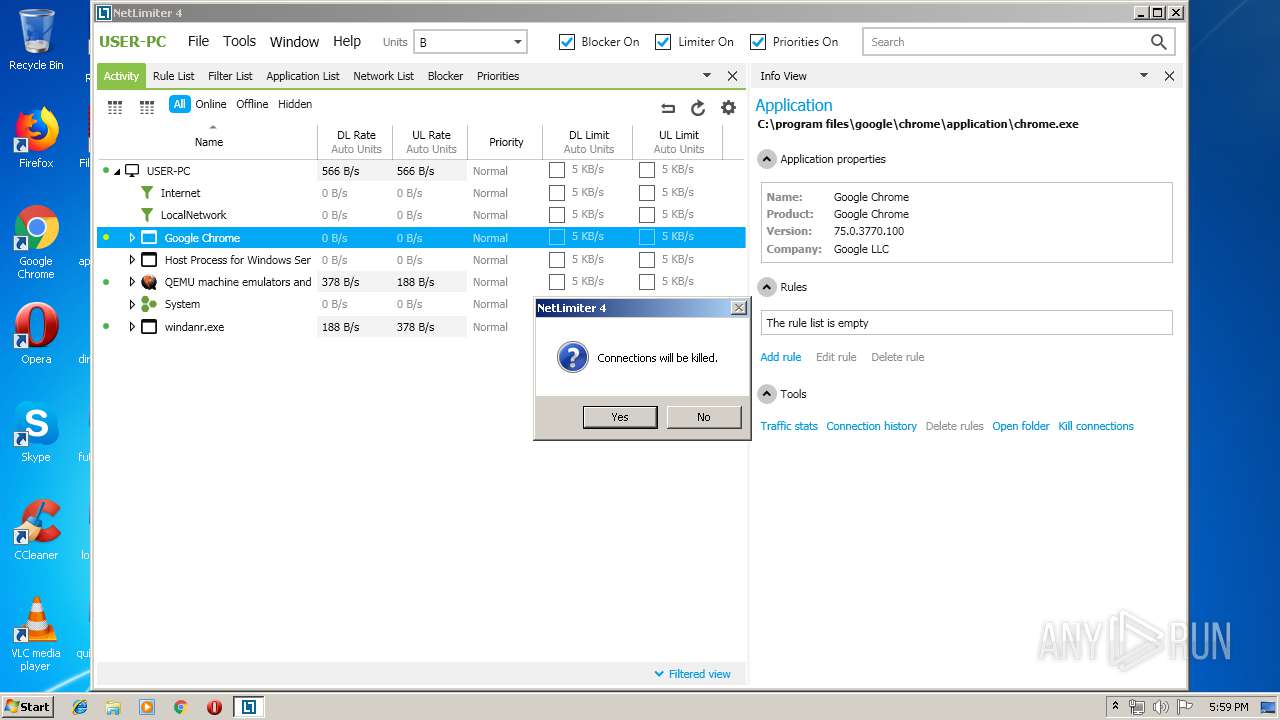
Task: Expand the Google Chrome tree node
Action: tap(132, 238)
